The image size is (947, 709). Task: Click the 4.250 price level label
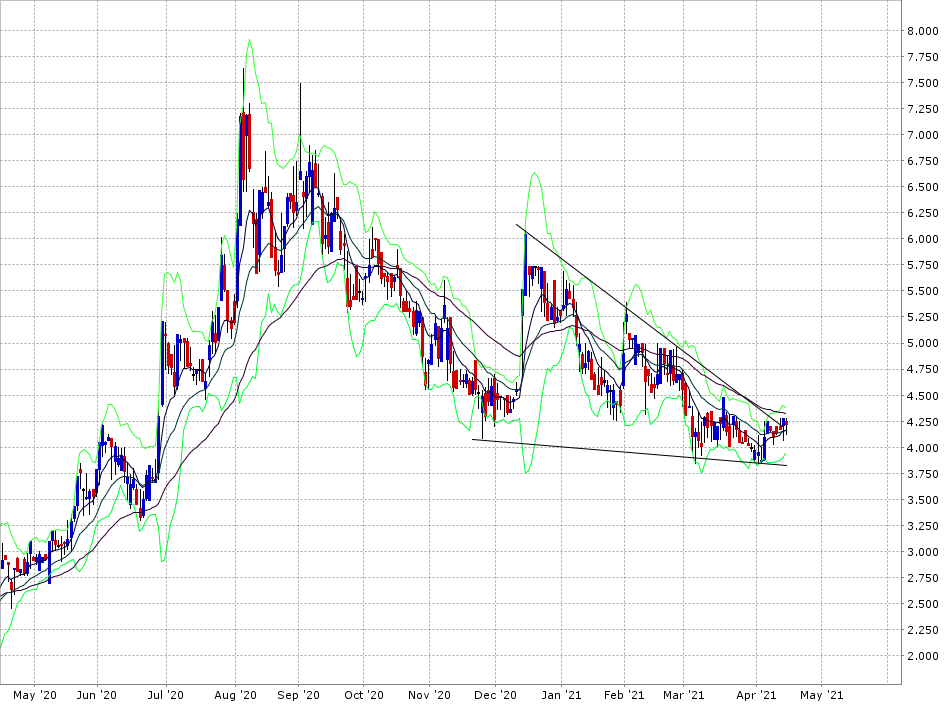(x=921, y=421)
